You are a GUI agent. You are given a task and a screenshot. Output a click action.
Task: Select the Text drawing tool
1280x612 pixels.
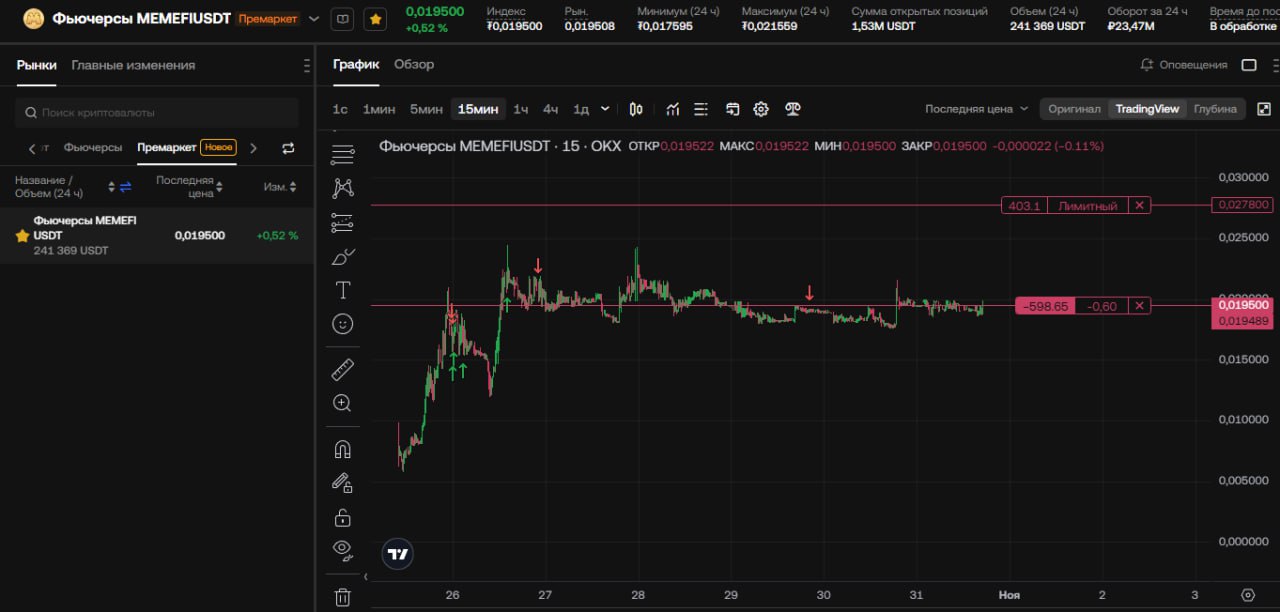pyautogui.click(x=342, y=290)
